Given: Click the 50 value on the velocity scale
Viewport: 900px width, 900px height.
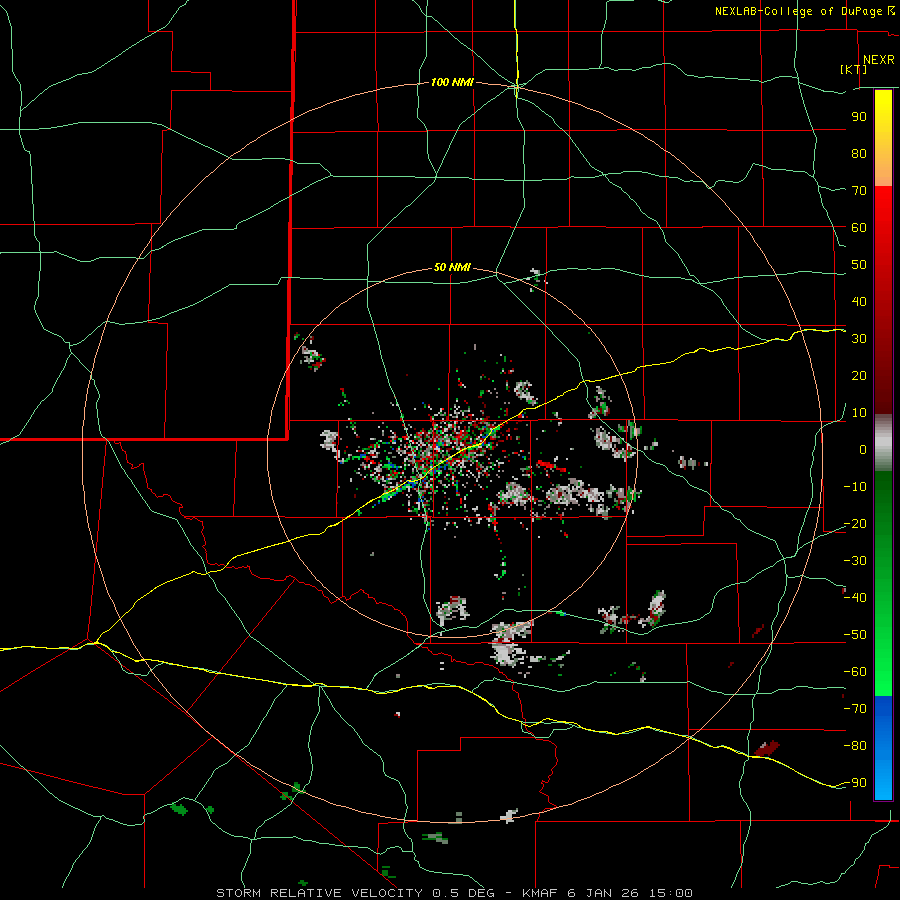Looking at the screenshot, I should (x=859, y=265).
